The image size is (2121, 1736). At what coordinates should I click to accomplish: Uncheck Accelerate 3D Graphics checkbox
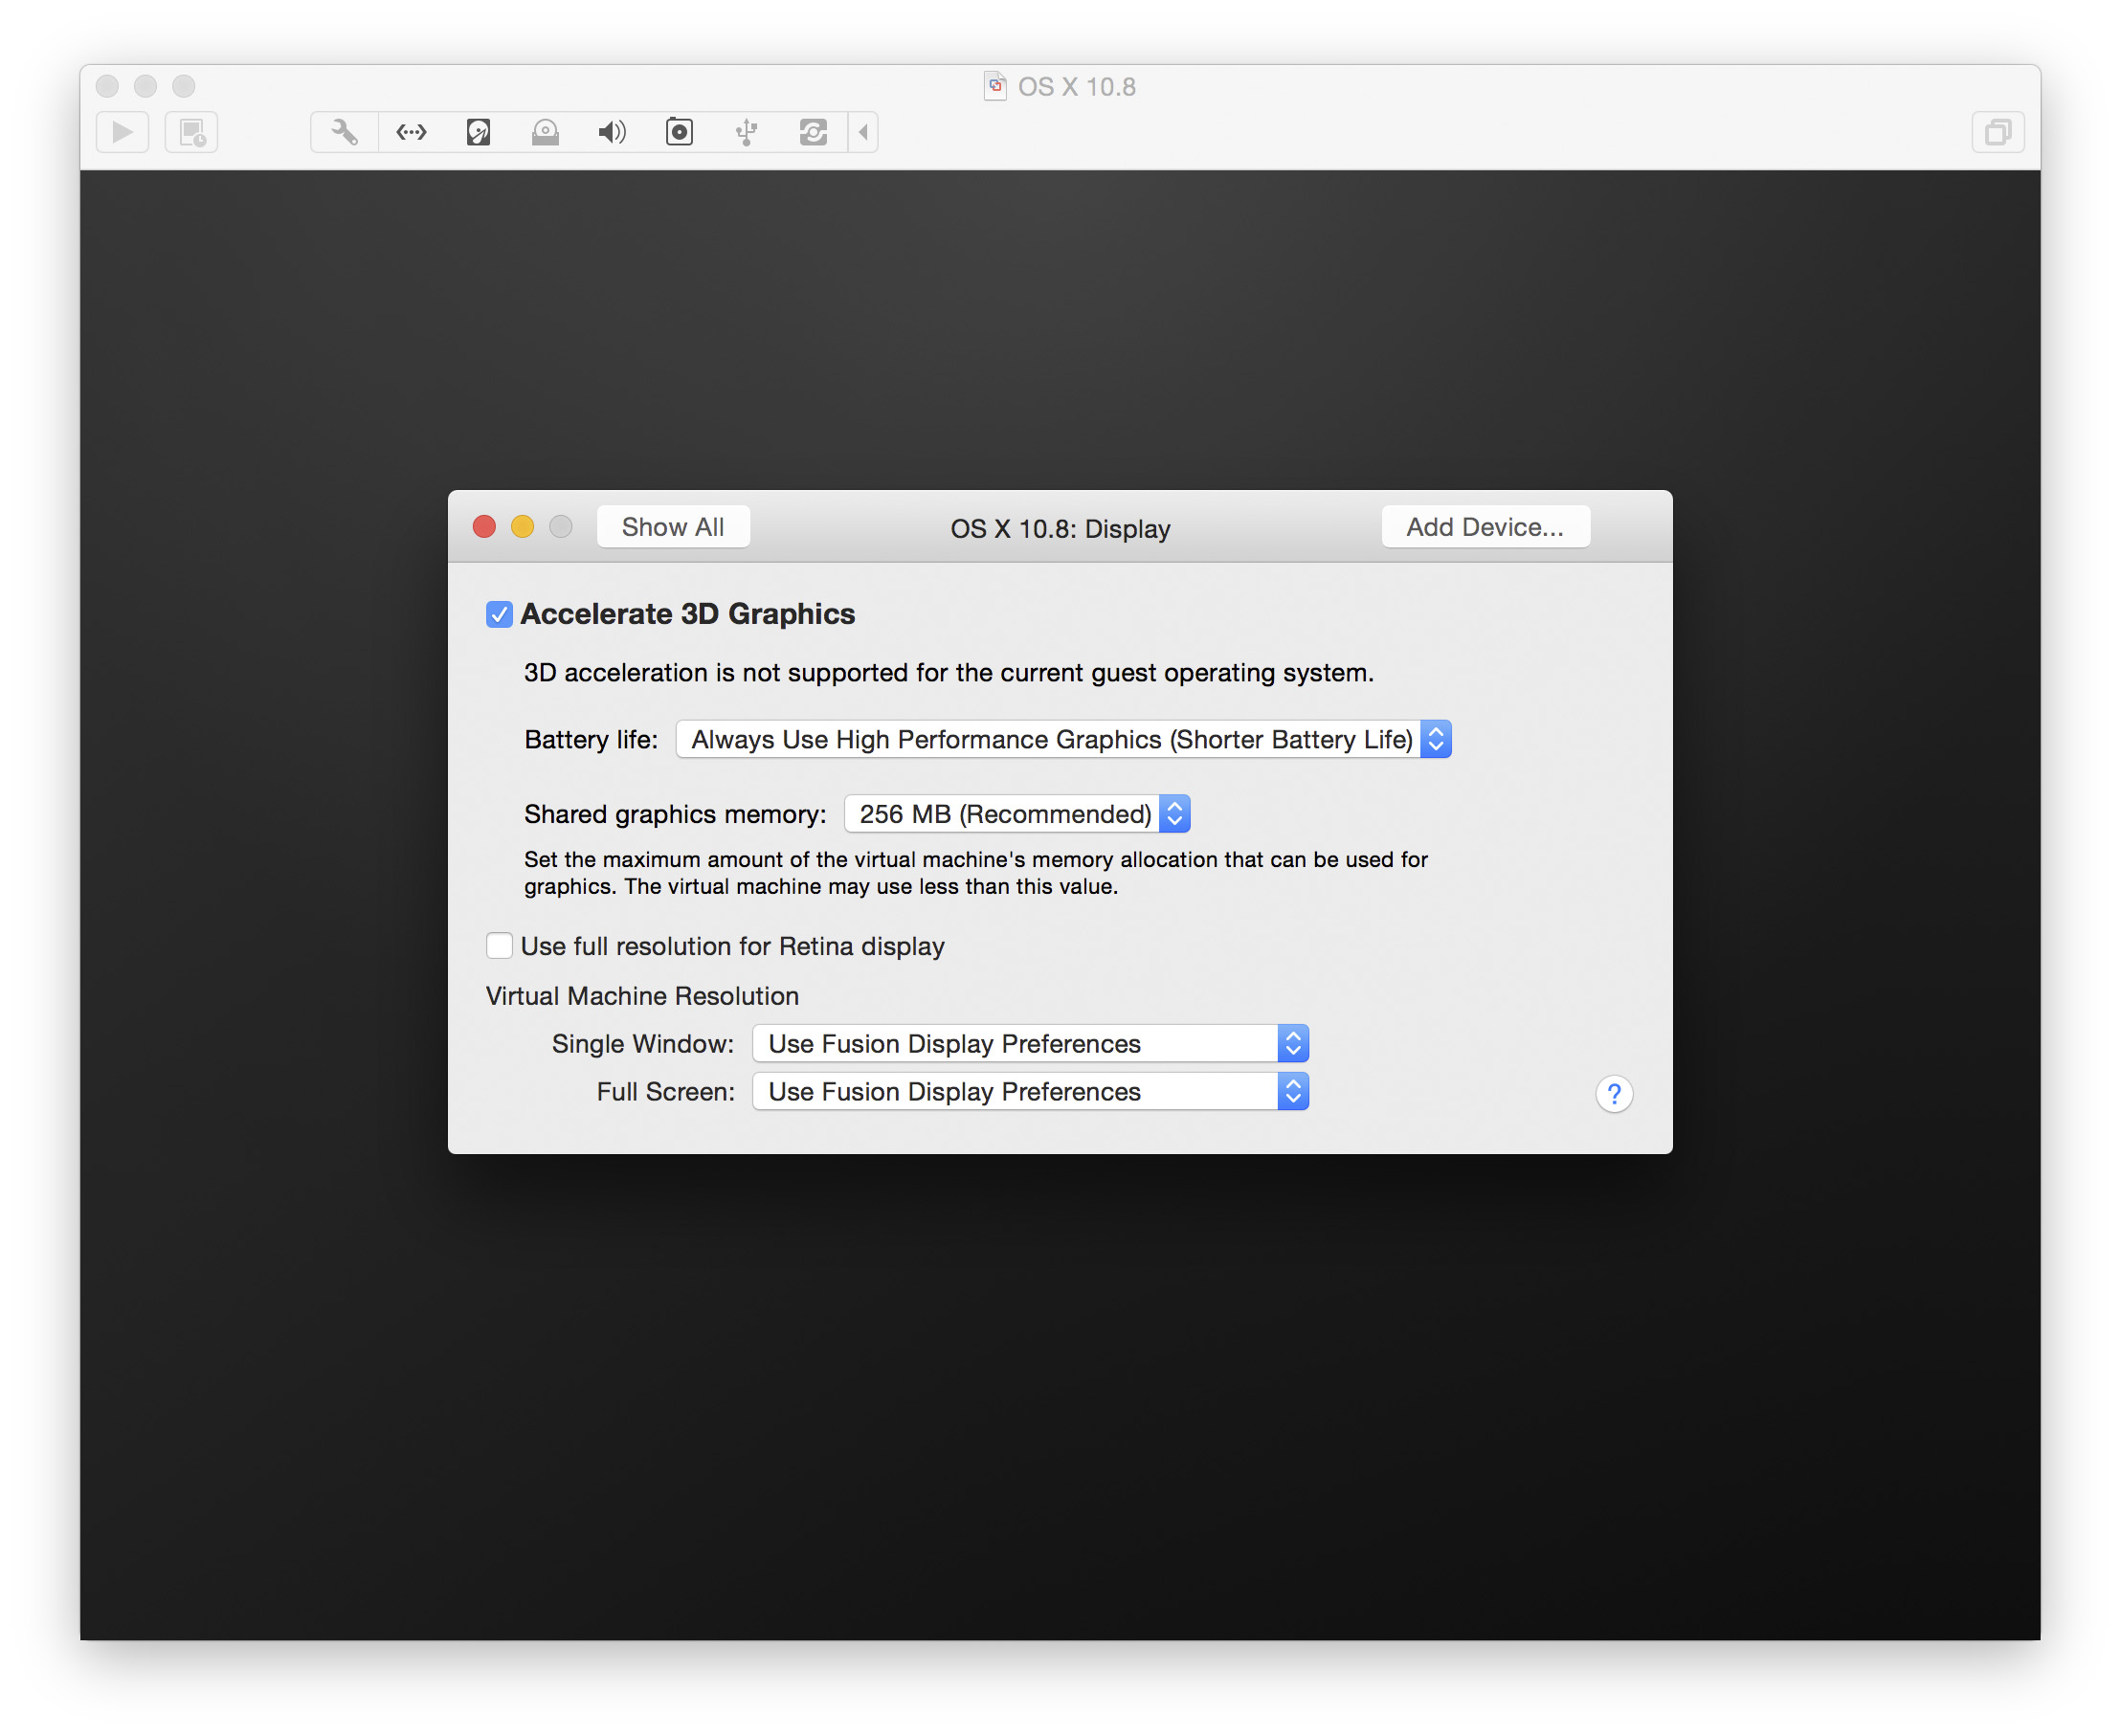[499, 614]
